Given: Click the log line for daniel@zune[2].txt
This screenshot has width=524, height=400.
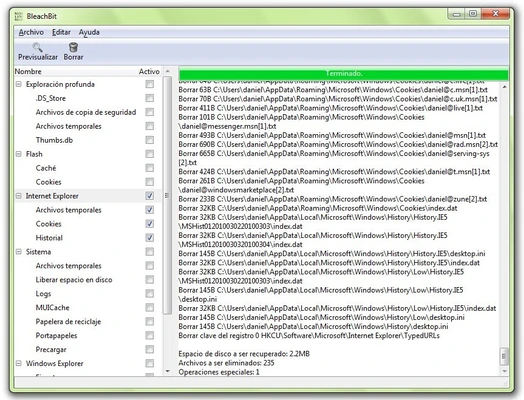Looking at the screenshot, I should click(x=333, y=199).
